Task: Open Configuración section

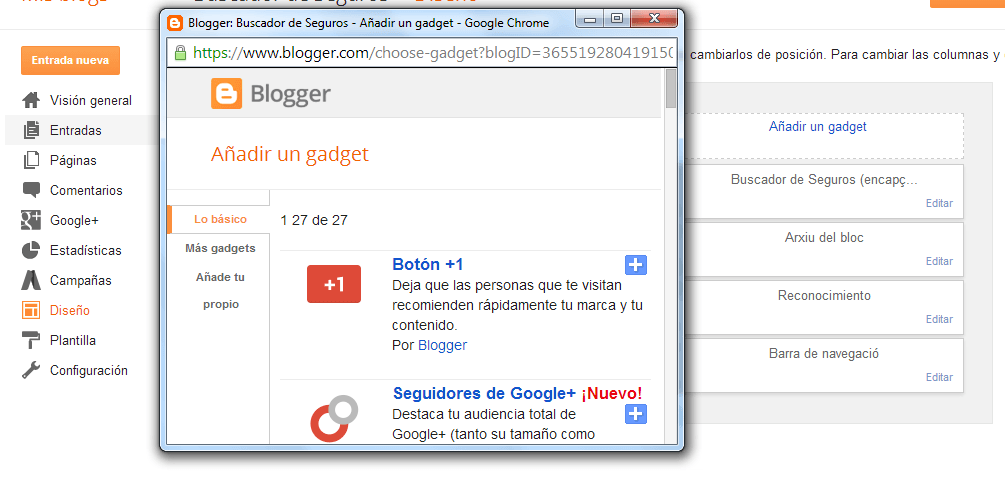Action: pyautogui.click(x=88, y=371)
